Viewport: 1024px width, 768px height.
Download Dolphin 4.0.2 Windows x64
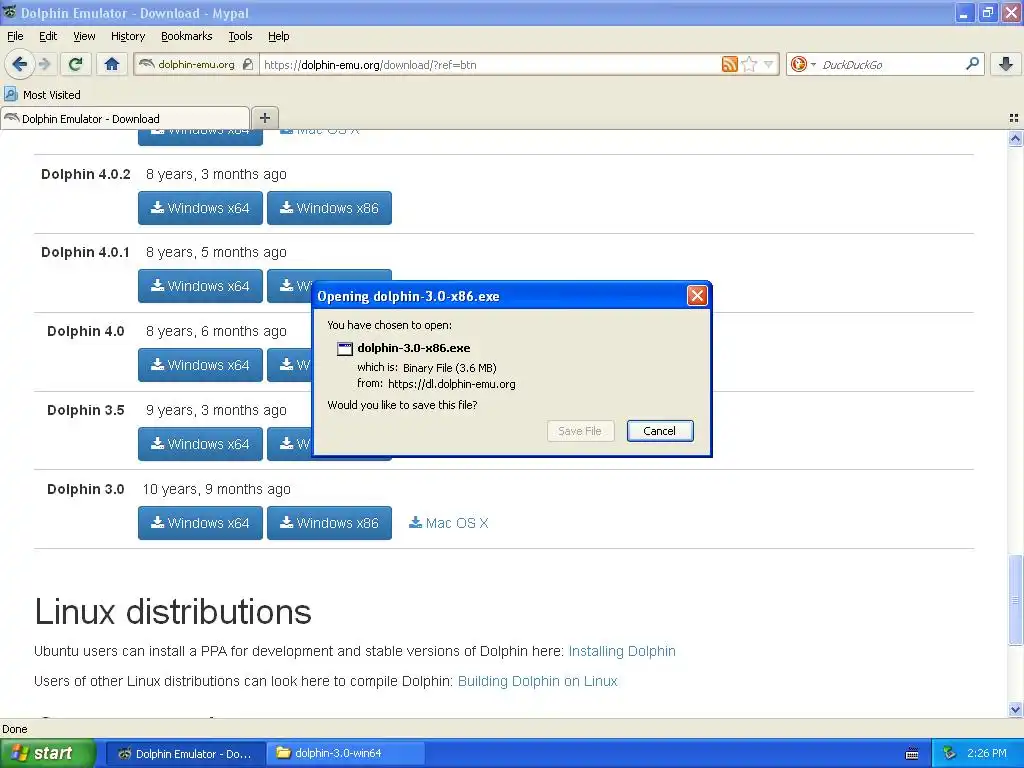[200, 208]
